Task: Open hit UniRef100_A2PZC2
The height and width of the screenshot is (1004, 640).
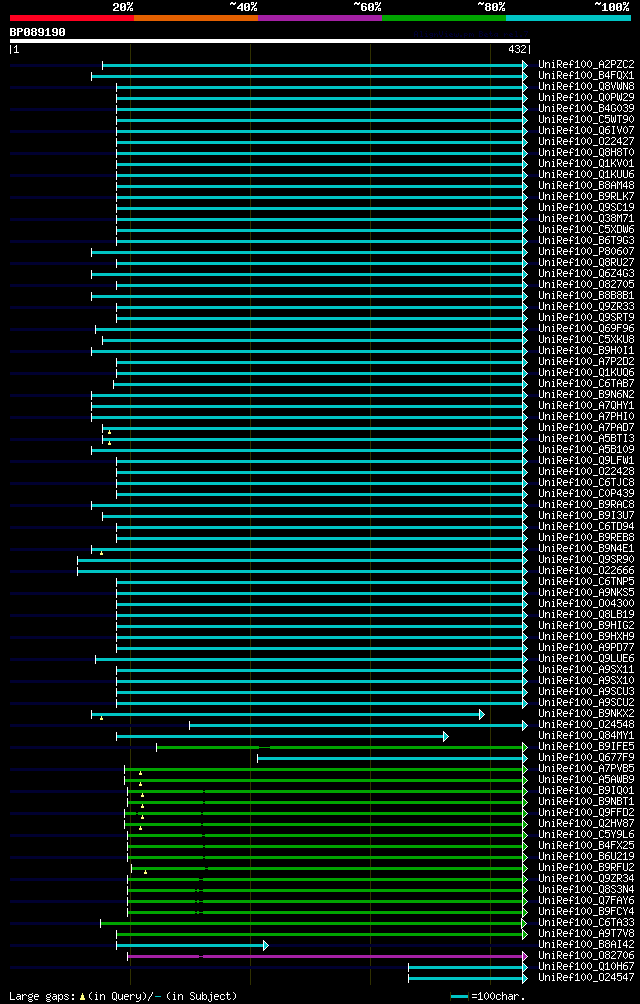Action: (x=586, y=65)
